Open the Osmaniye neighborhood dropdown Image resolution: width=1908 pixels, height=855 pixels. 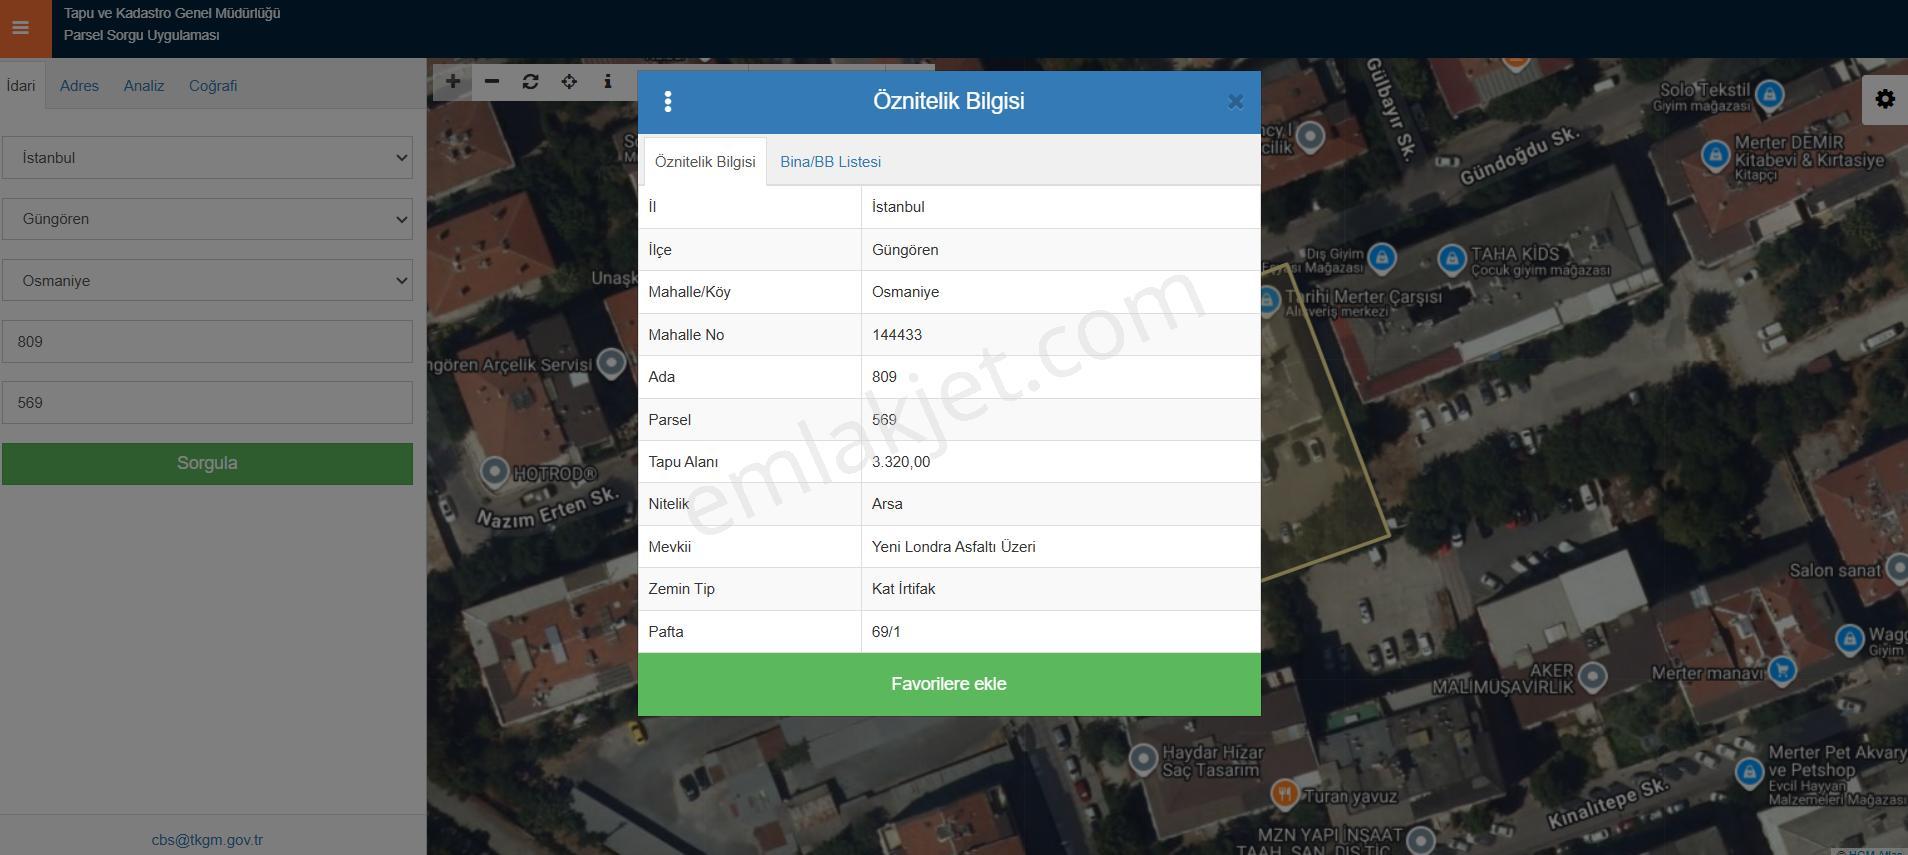[207, 281]
